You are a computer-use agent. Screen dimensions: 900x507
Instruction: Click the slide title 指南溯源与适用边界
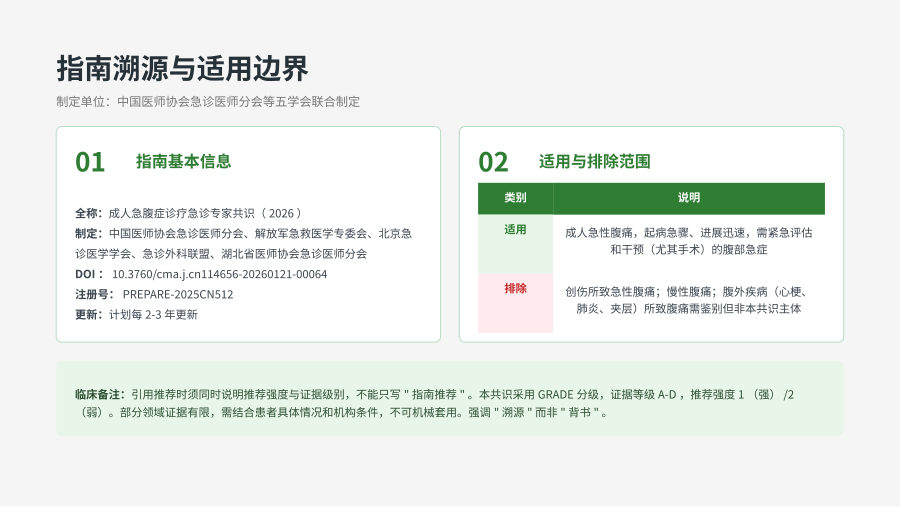(182, 69)
